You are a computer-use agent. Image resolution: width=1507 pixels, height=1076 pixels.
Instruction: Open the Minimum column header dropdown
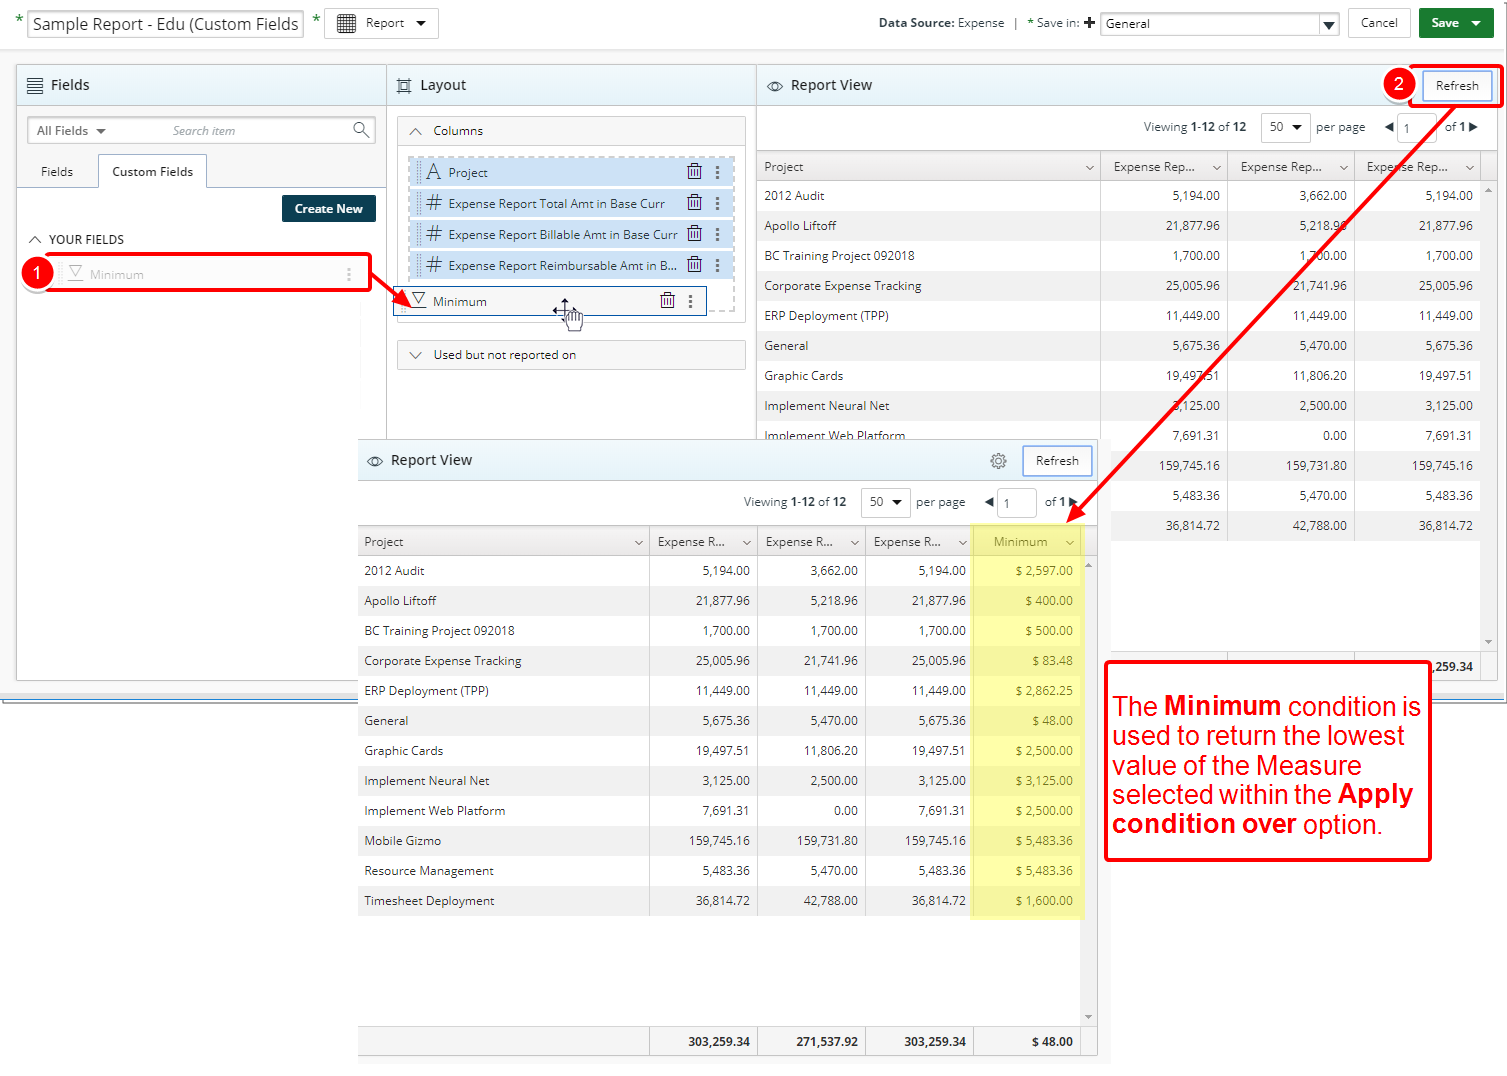pyautogui.click(x=1070, y=542)
